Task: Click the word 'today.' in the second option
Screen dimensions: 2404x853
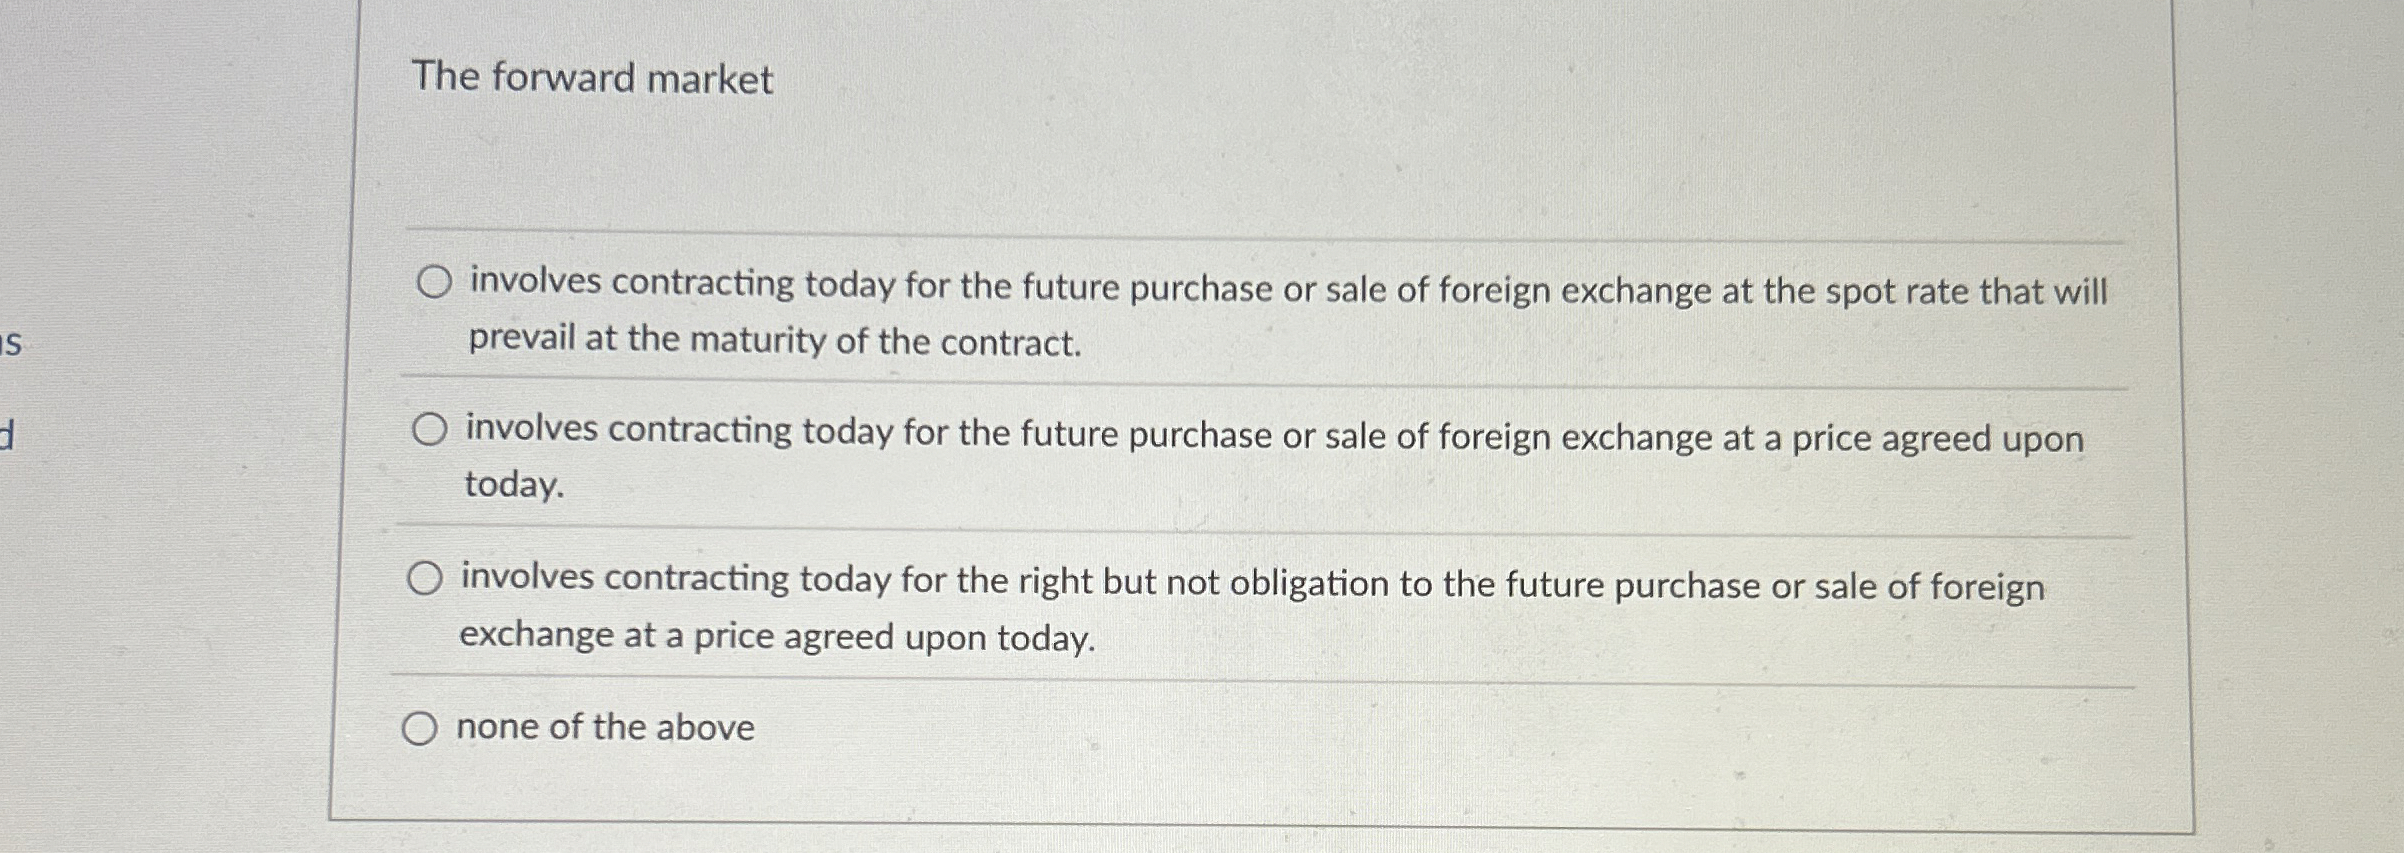Action: tap(512, 488)
